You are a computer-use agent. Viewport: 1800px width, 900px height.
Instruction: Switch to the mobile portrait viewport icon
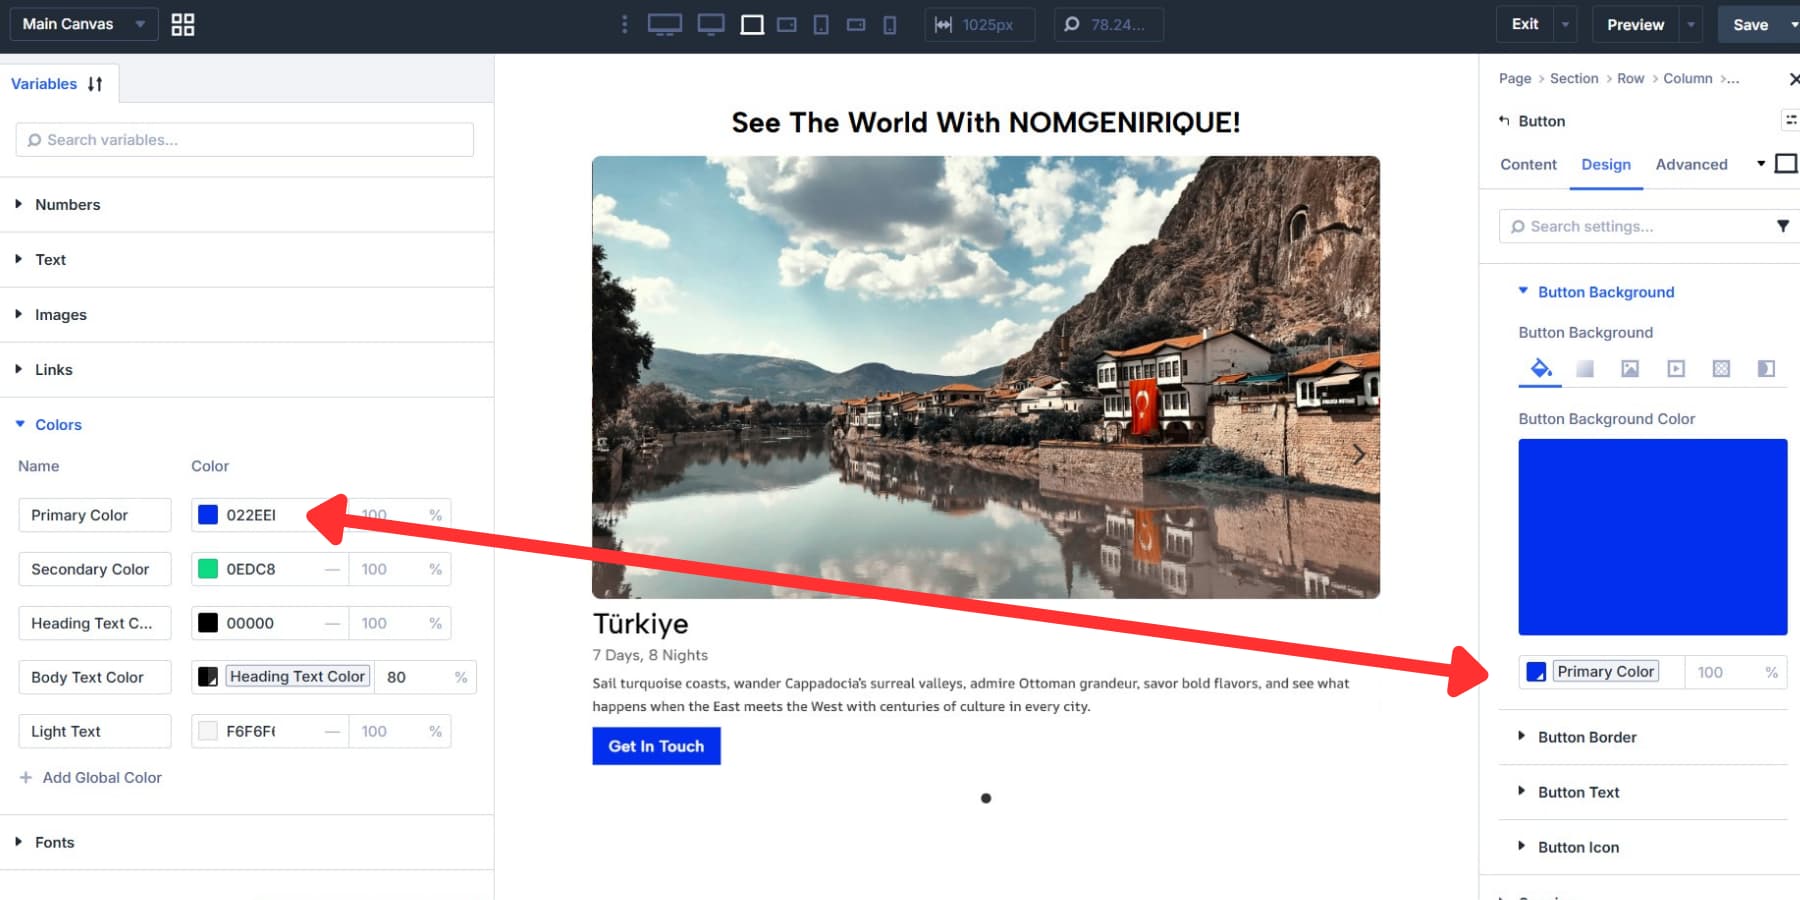889,23
